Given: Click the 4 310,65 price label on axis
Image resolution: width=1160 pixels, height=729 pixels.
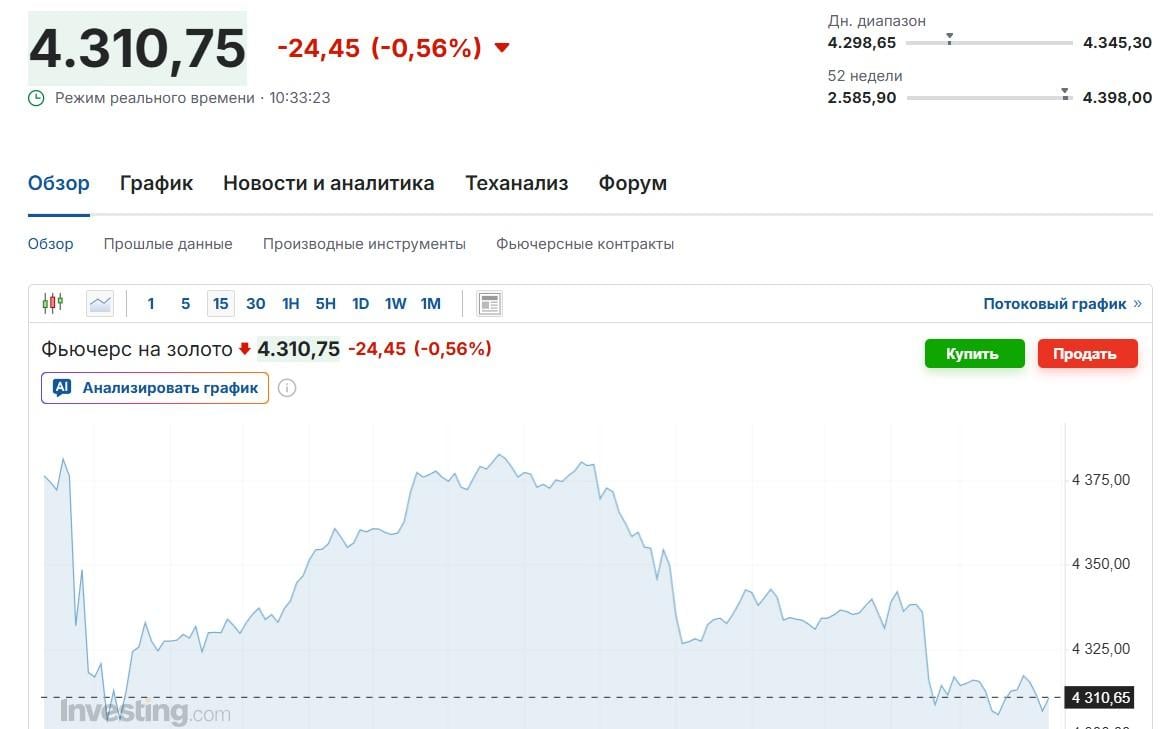Looking at the screenshot, I should (1100, 697).
